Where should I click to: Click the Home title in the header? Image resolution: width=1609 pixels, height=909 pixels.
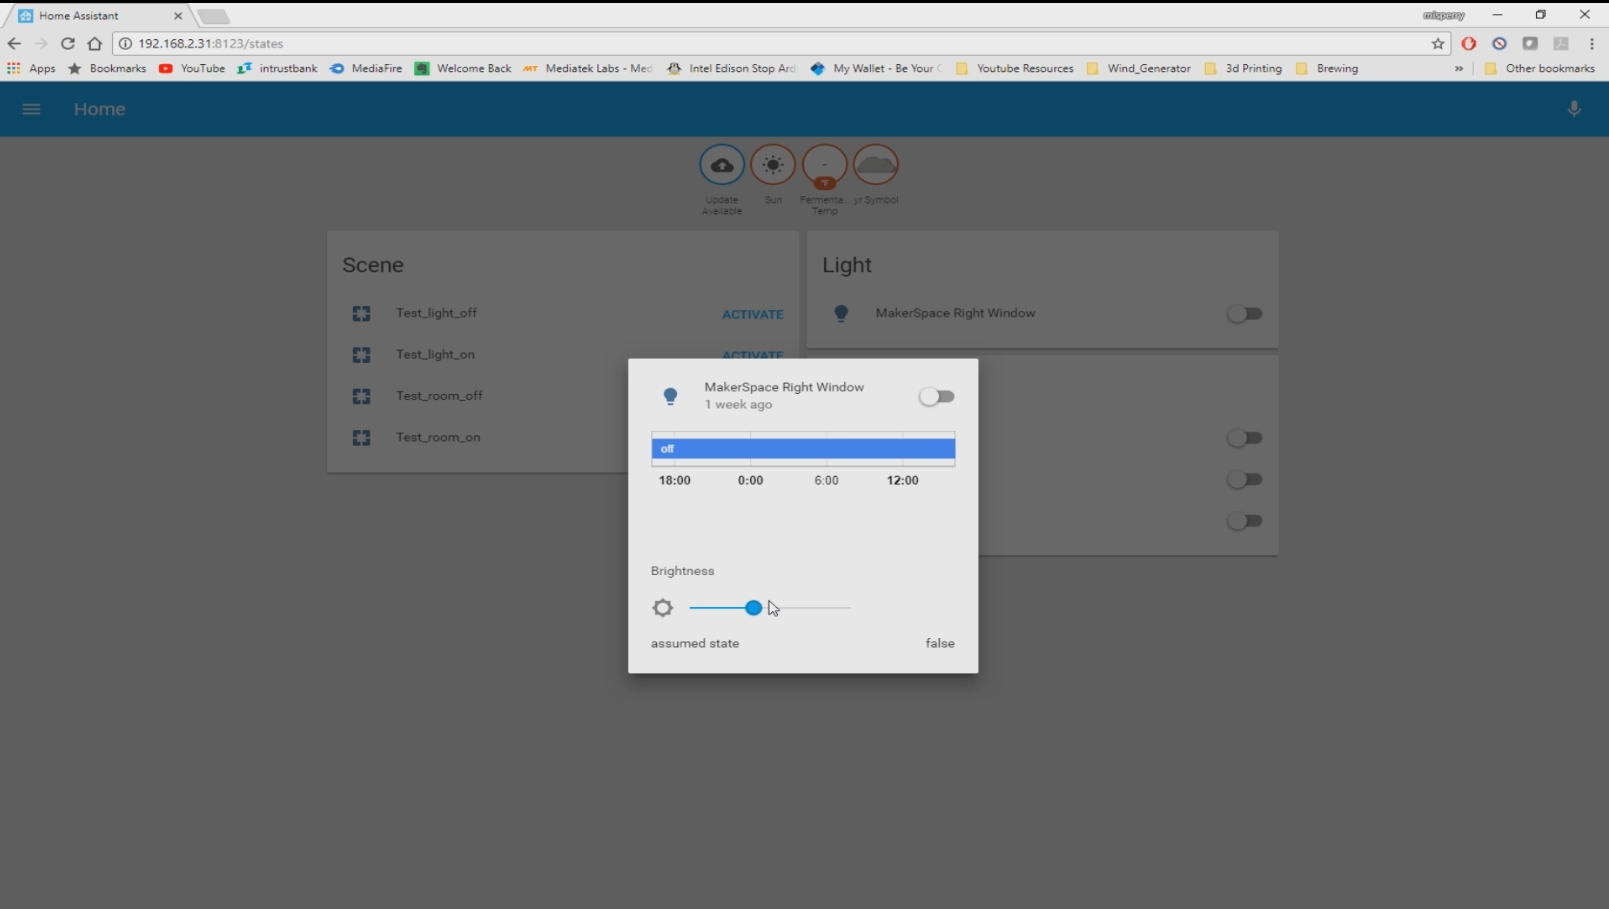[100, 109]
